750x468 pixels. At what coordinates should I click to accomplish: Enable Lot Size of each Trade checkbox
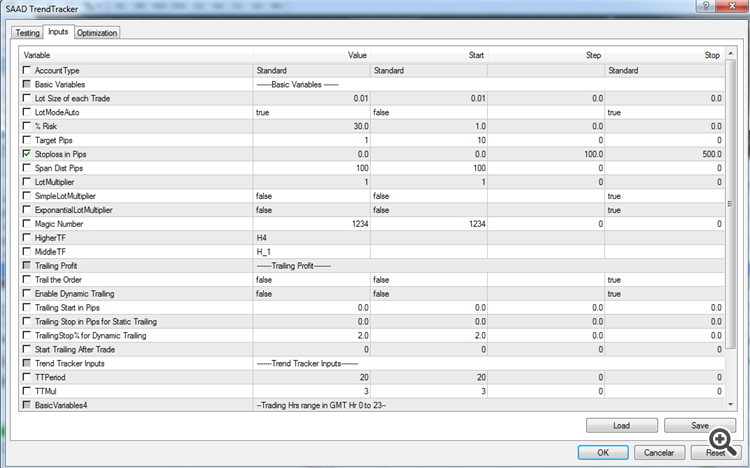click(27, 98)
